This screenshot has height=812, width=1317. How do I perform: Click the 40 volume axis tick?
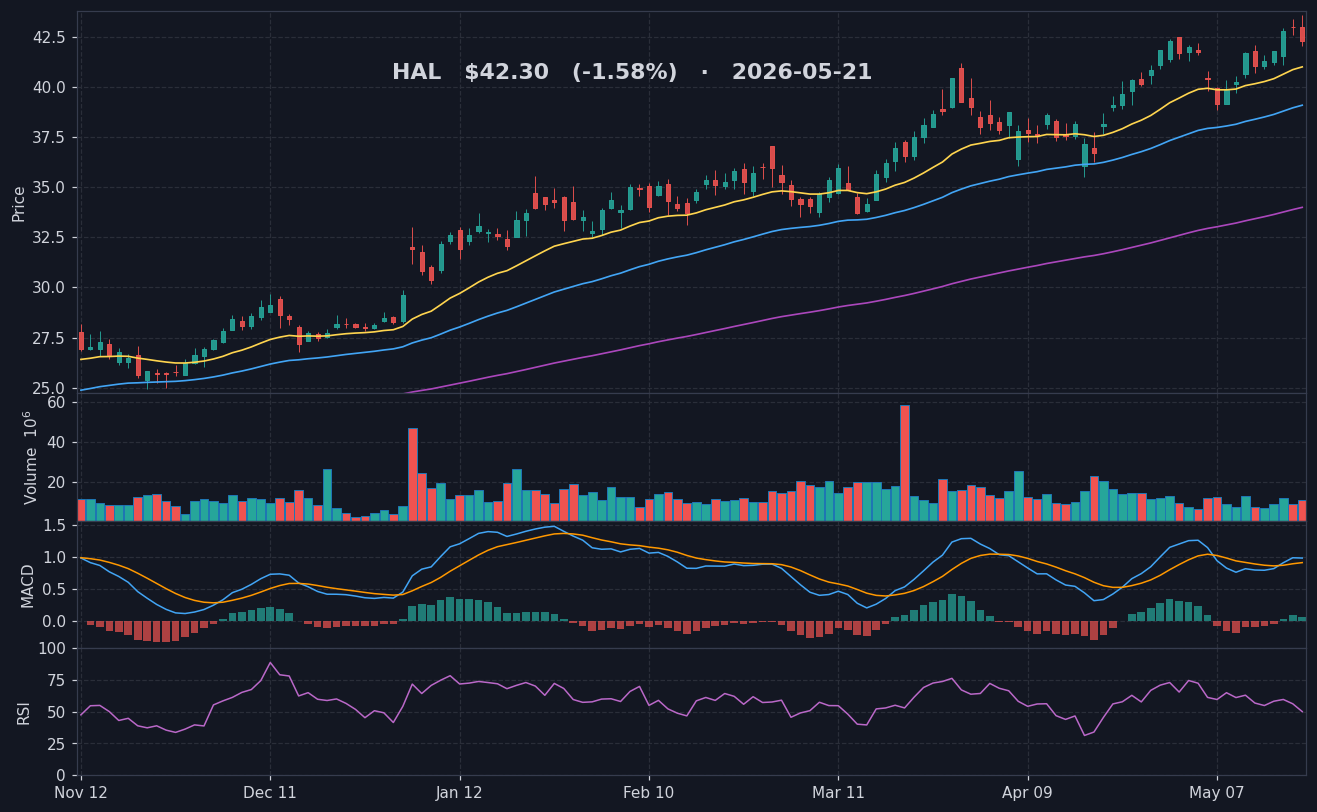(x=57, y=442)
